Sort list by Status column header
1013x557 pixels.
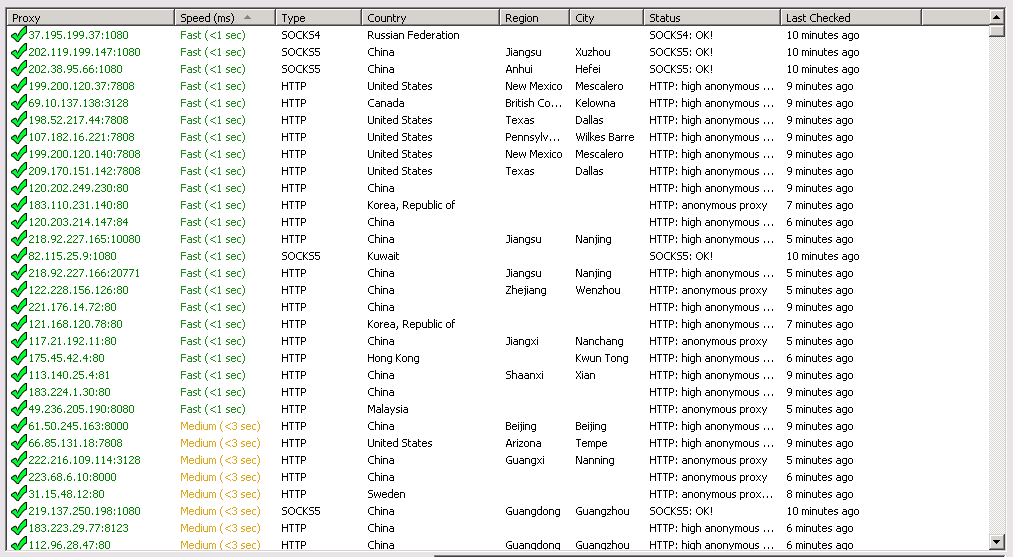(x=712, y=17)
